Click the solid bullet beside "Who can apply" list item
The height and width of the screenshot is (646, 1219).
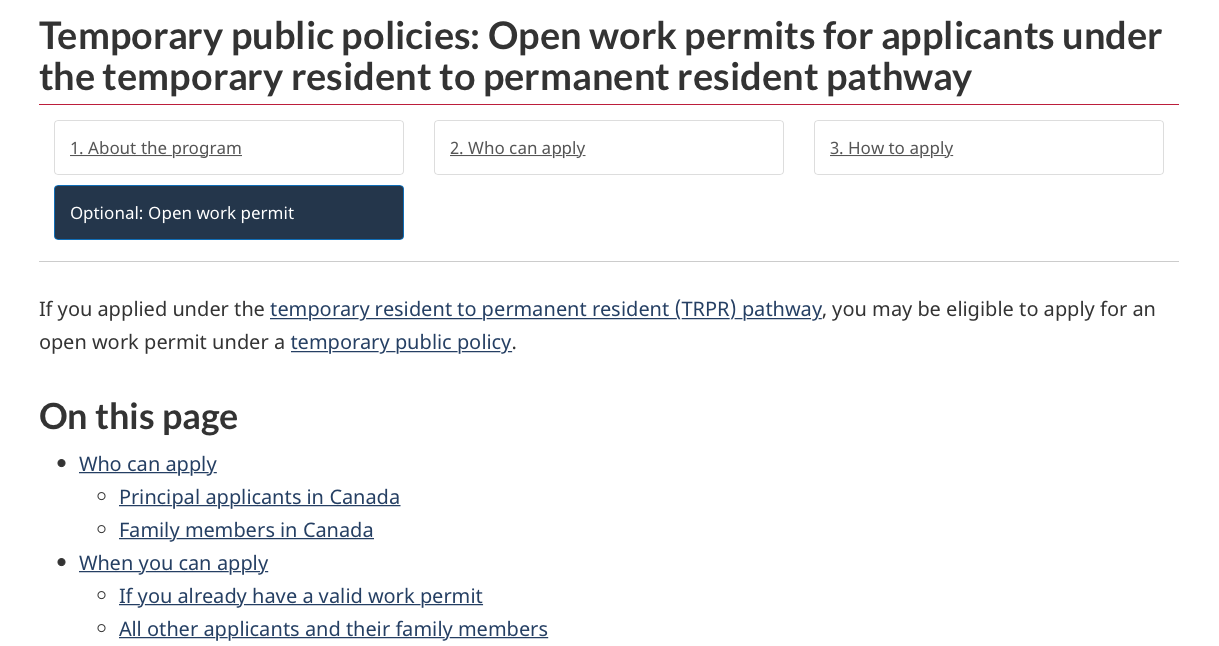(x=61, y=464)
